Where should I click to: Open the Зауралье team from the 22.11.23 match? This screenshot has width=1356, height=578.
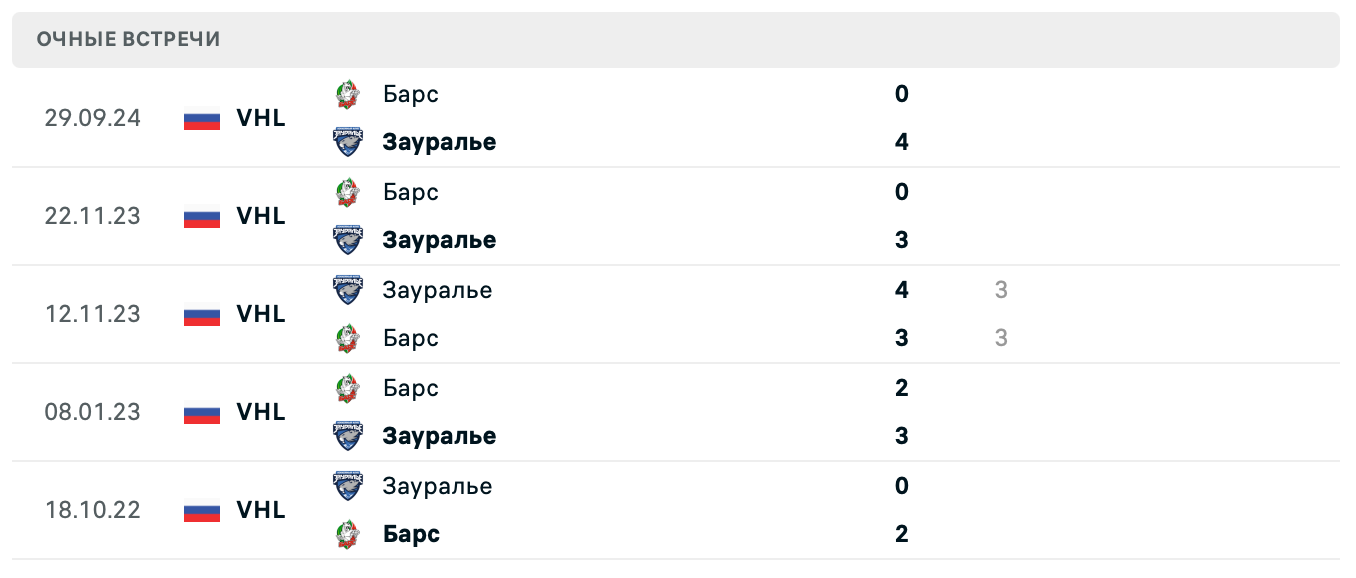click(439, 240)
